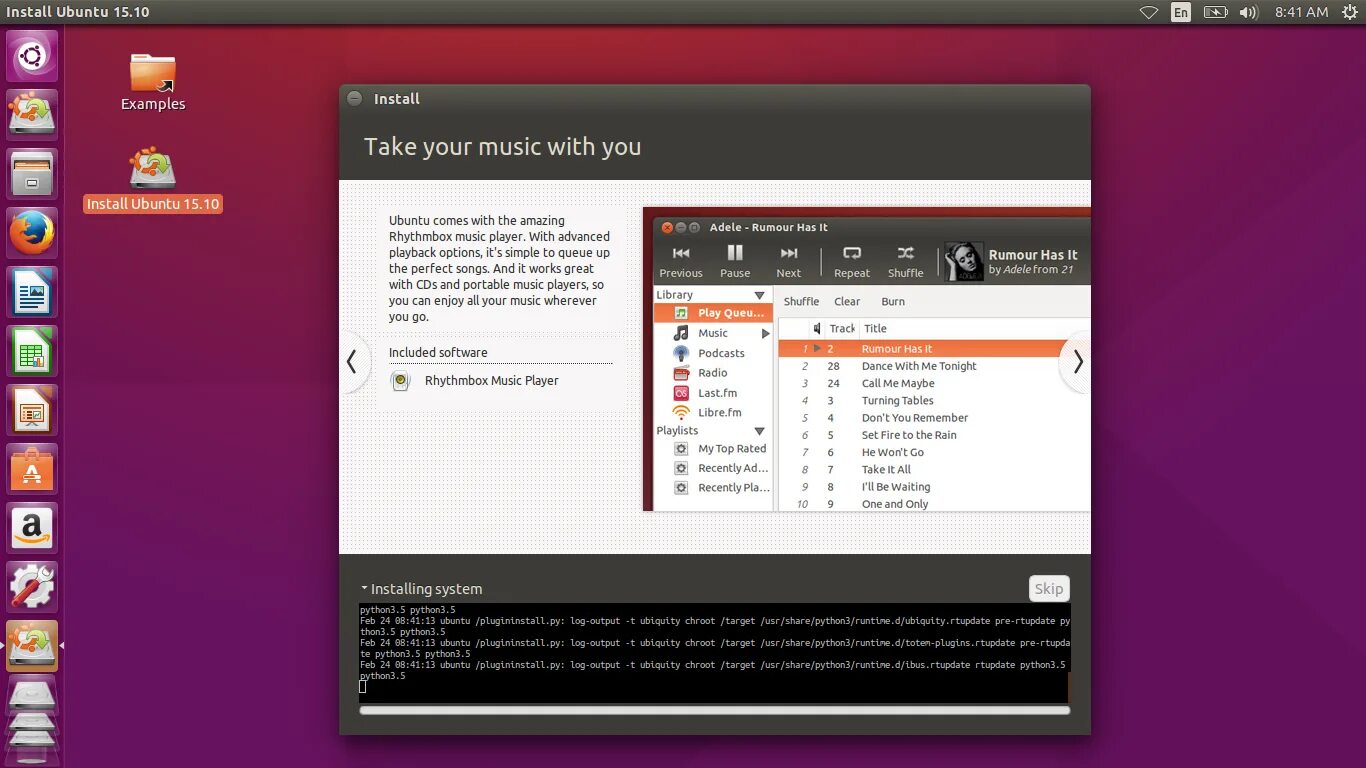The image size is (1366, 768).
Task: Open the Amazon launcher icon
Action: point(32,528)
